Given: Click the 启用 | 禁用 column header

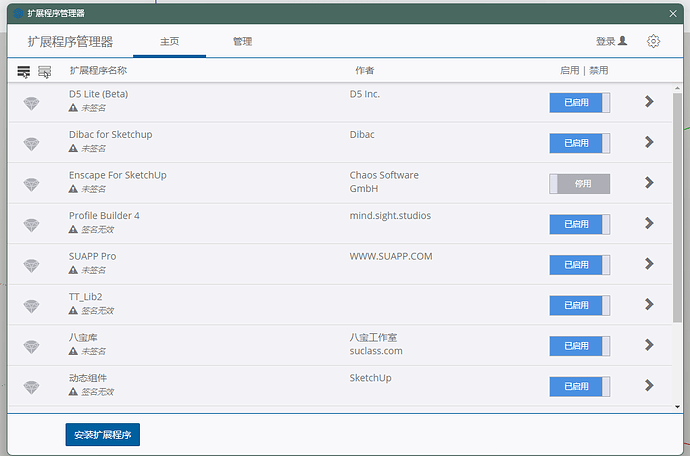Looking at the screenshot, I should pyautogui.click(x=584, y=70).
